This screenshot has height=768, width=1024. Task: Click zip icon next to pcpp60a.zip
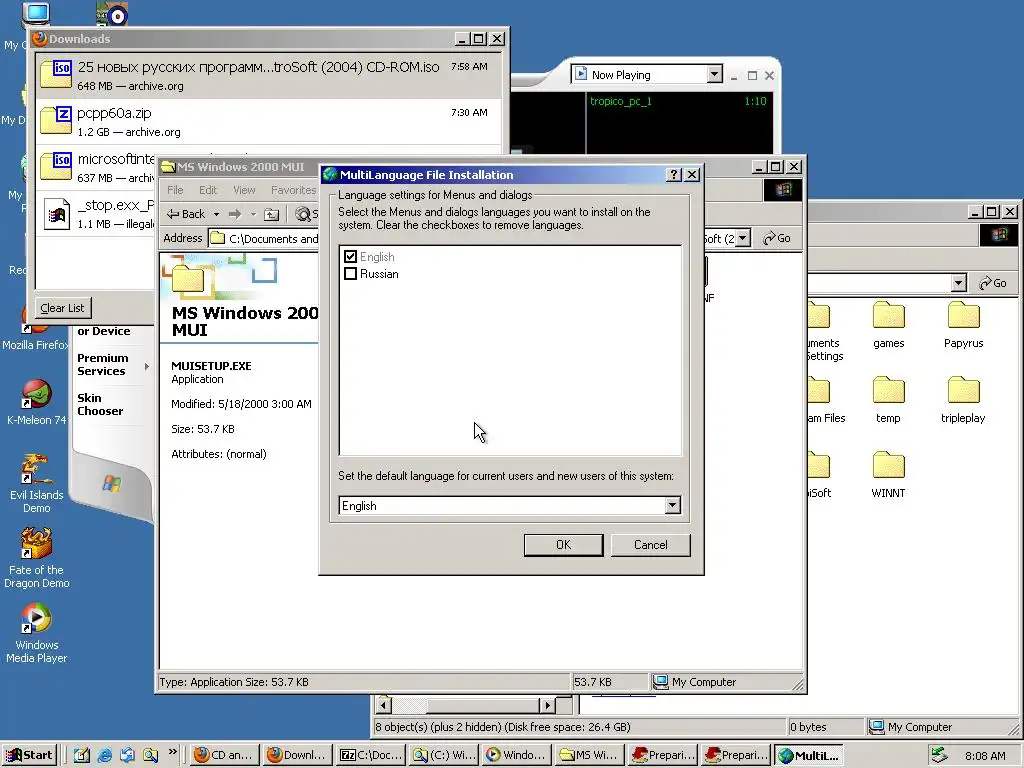56,120
